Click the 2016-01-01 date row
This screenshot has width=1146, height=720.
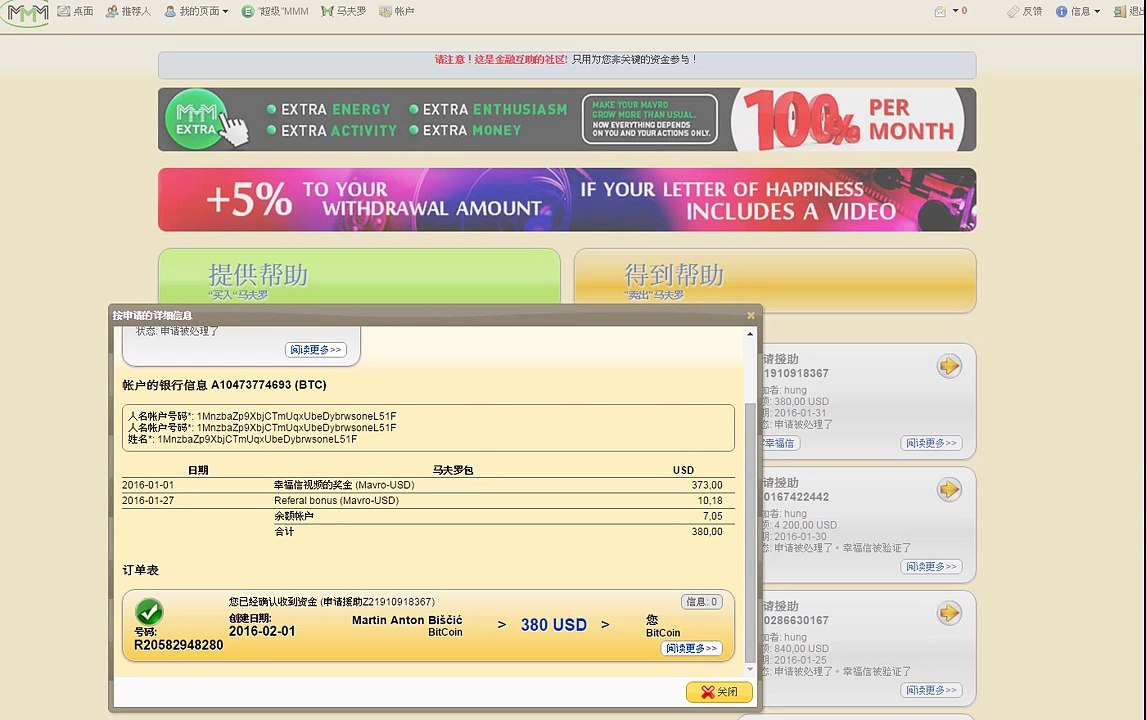(428, 485)
